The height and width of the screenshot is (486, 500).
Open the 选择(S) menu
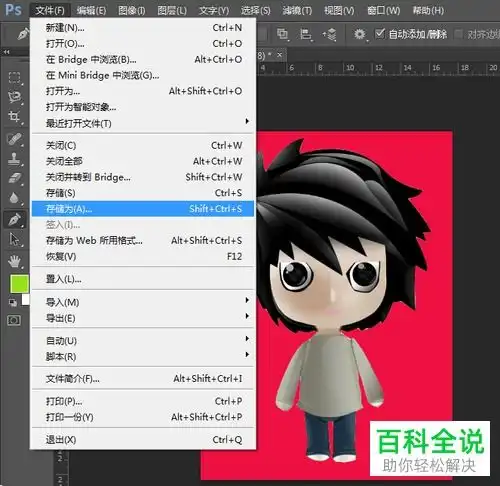[x=256, y=11]
